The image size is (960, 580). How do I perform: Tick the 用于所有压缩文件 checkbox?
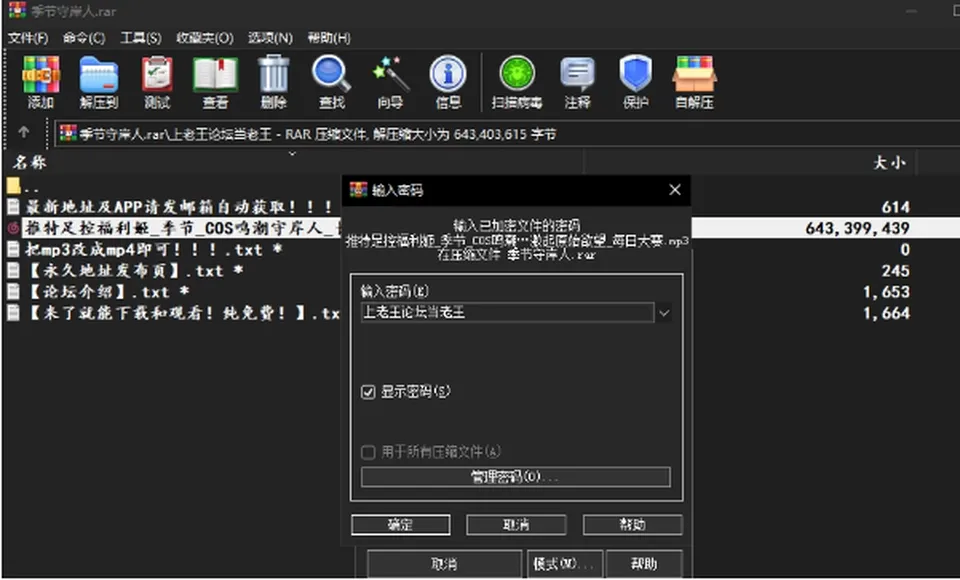point(368,453)
